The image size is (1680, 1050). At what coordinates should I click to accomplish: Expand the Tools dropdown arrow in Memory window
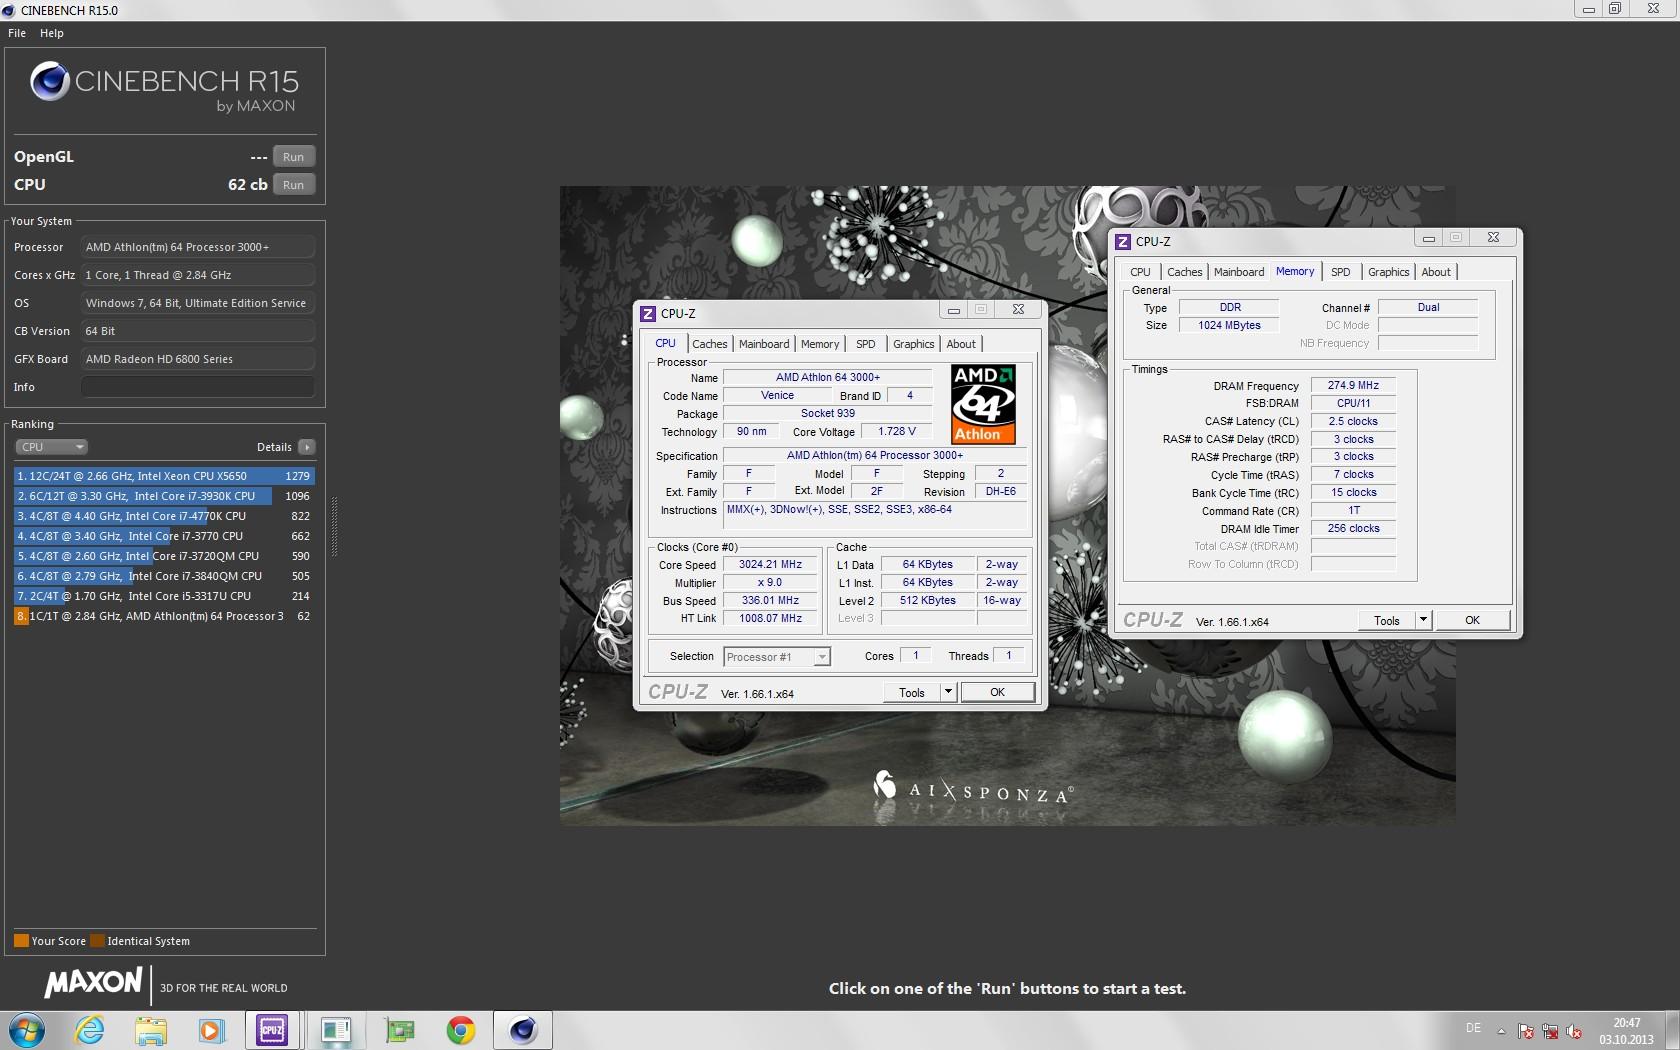point(1423,620)
